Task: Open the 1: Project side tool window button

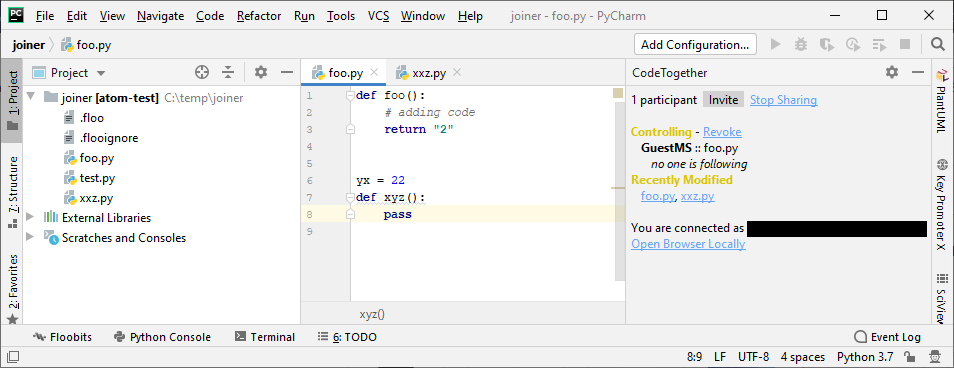Action: point(12,100)
